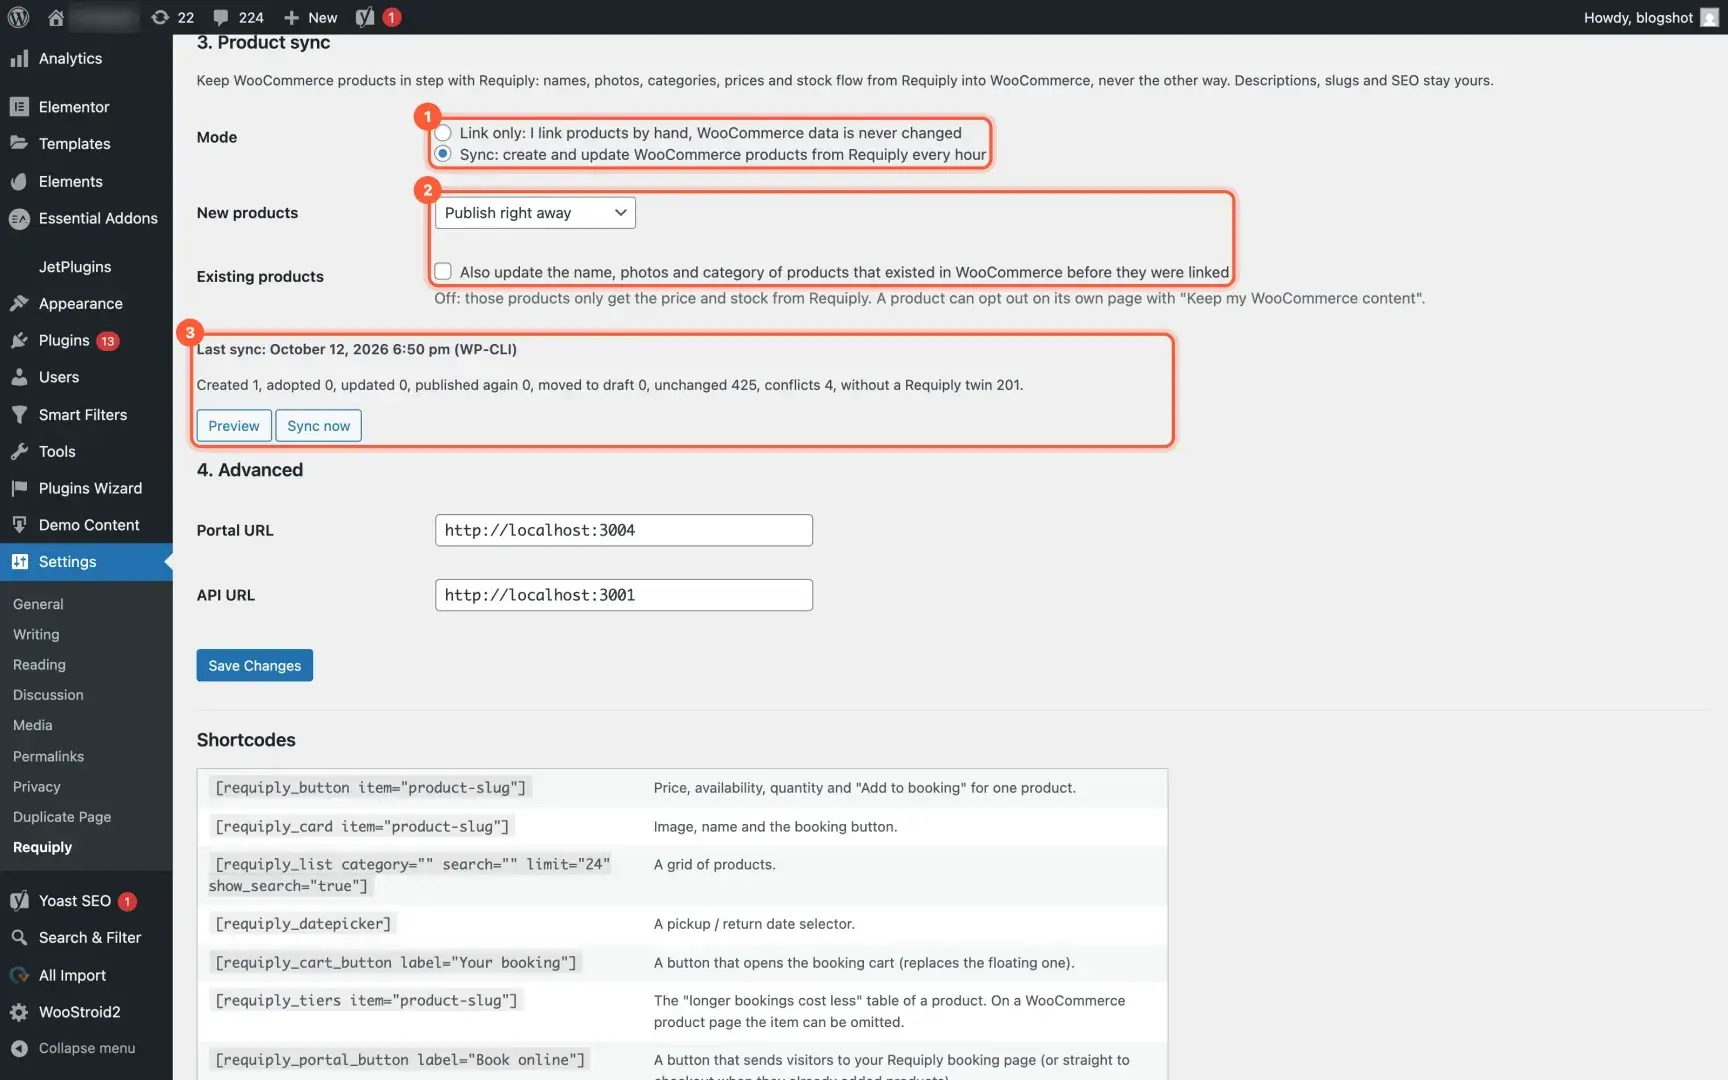The width and height of the screenshot is (1728, 1080).
Task: Click the Tools wrench icon
Action: coord(19,451)
